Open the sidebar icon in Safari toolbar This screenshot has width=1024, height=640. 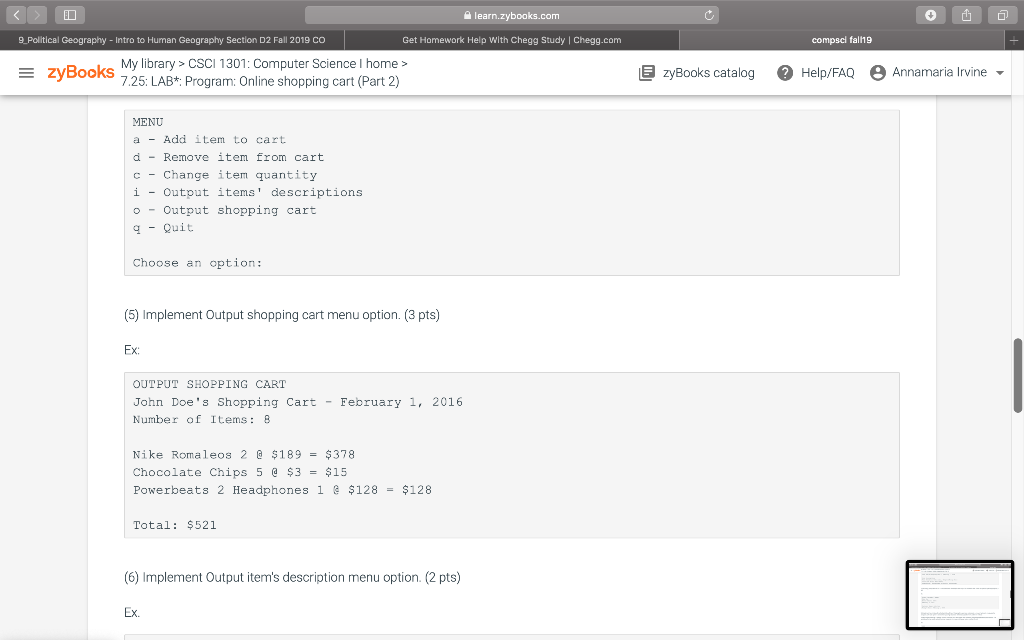pyautogui.click(x=68, y=14)
